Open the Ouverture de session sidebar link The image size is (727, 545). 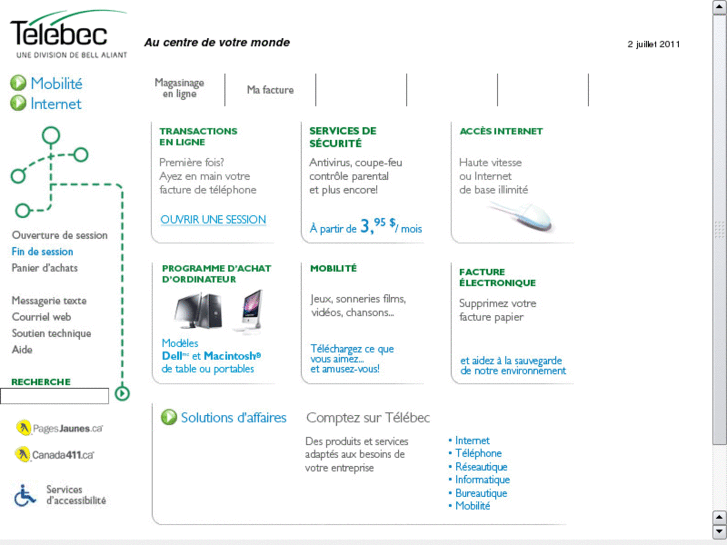59,236
